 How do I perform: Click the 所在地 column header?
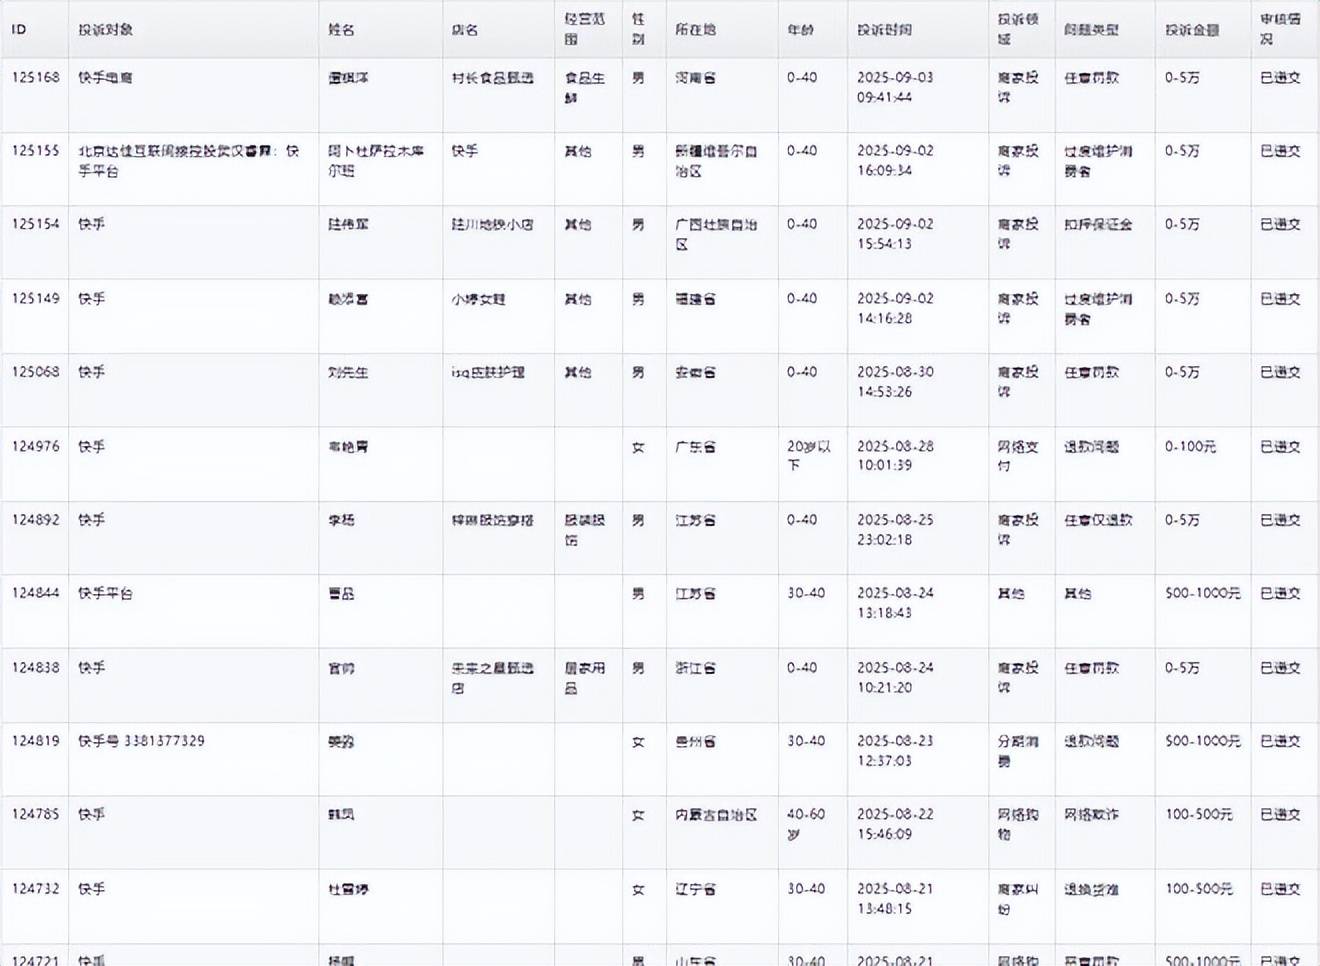(695, 29)
